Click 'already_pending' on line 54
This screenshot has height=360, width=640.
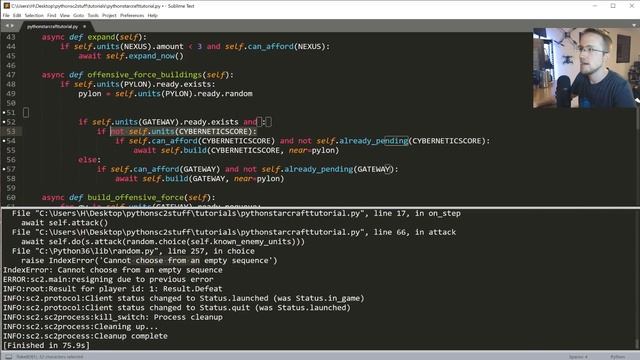click(x=373, y=141)
